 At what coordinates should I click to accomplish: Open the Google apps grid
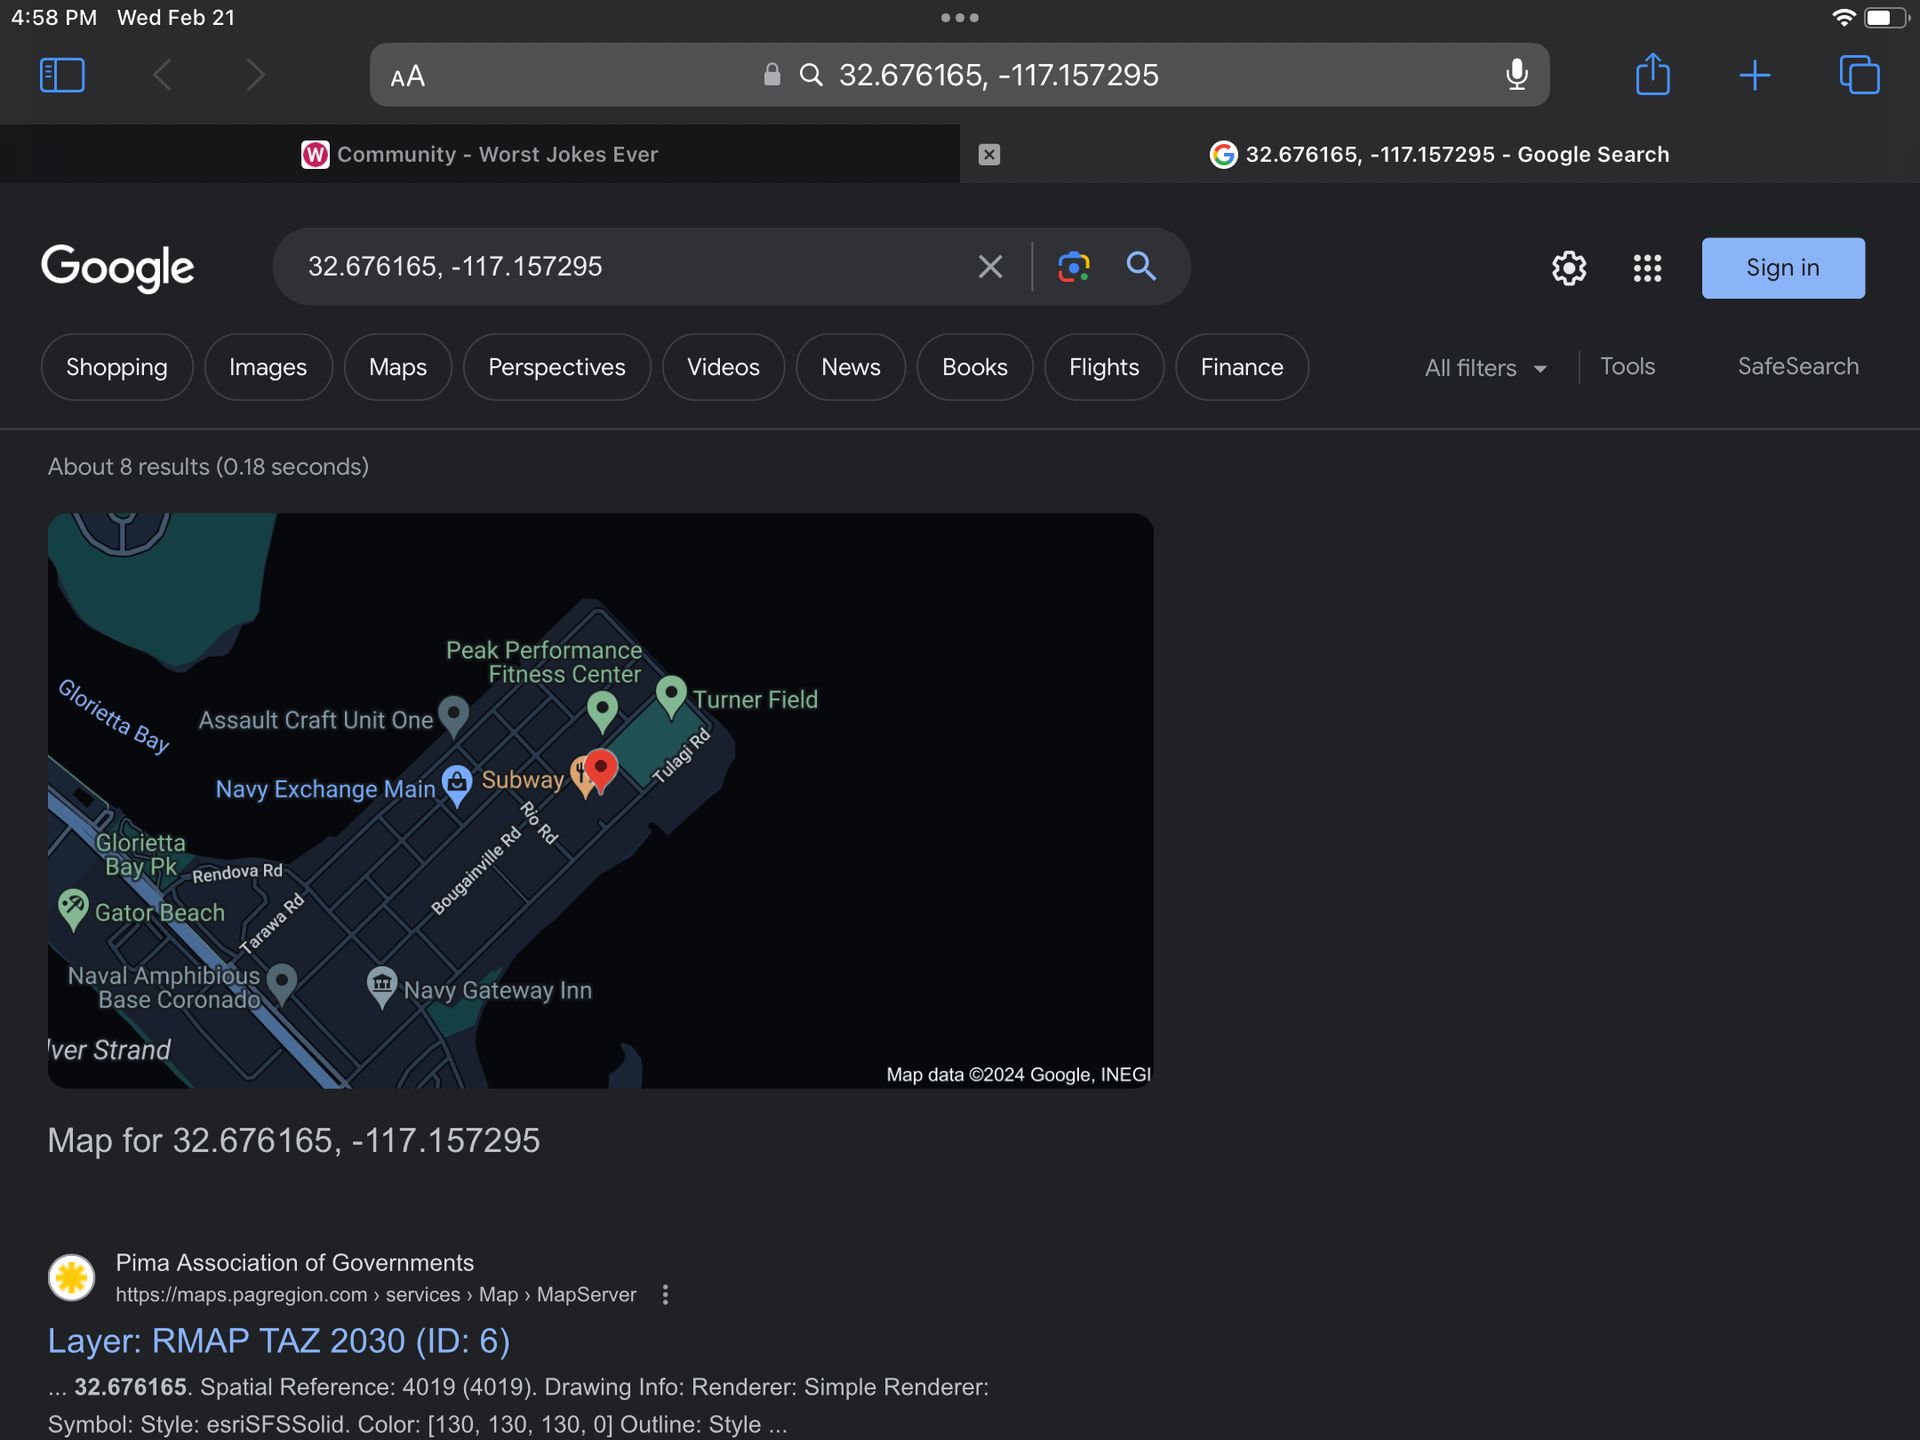(1647, 268)
